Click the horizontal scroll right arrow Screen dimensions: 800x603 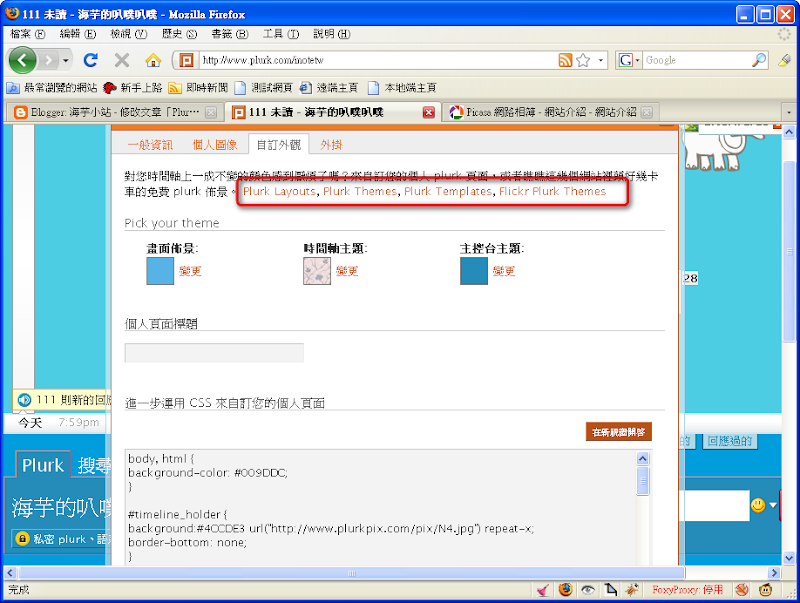click(774, 573)
